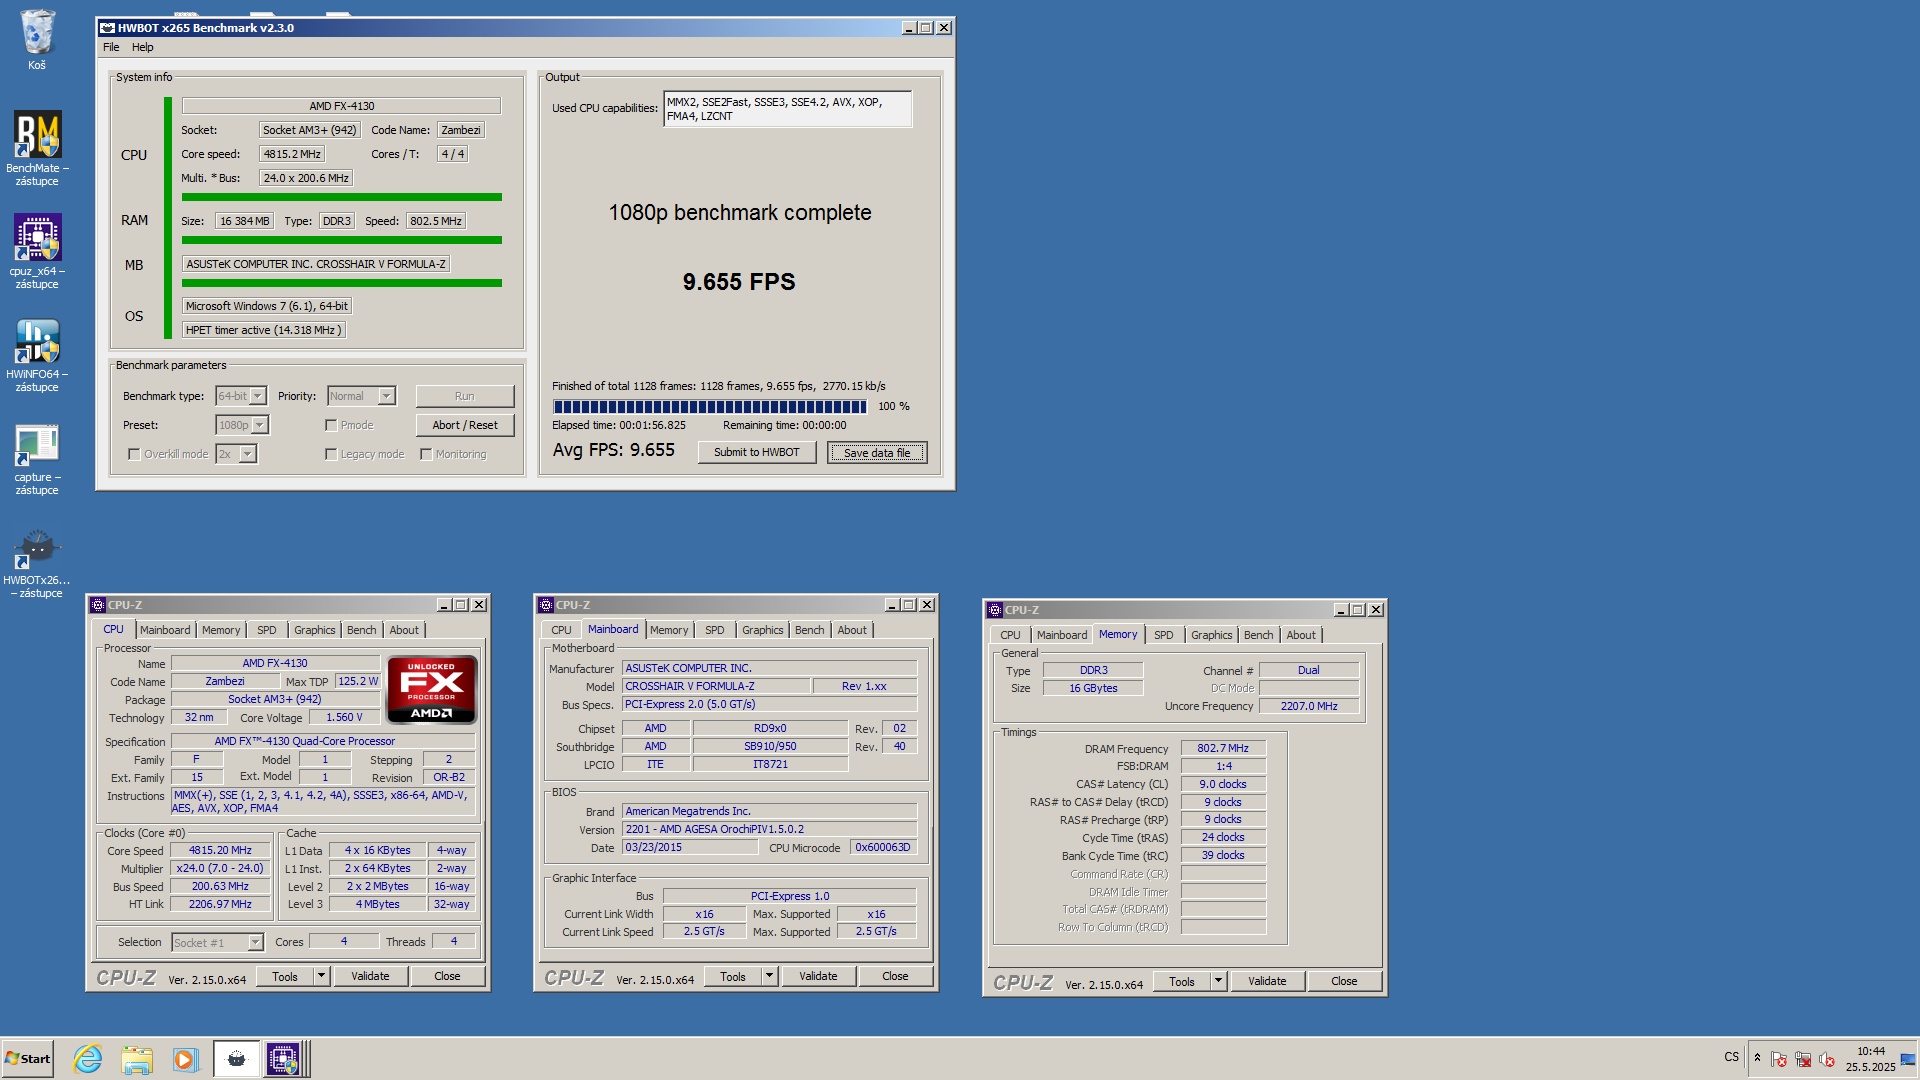Open the capture desktop shortcut
1920x1080 pixels.
pyautogui.click(x=37, y=458)
